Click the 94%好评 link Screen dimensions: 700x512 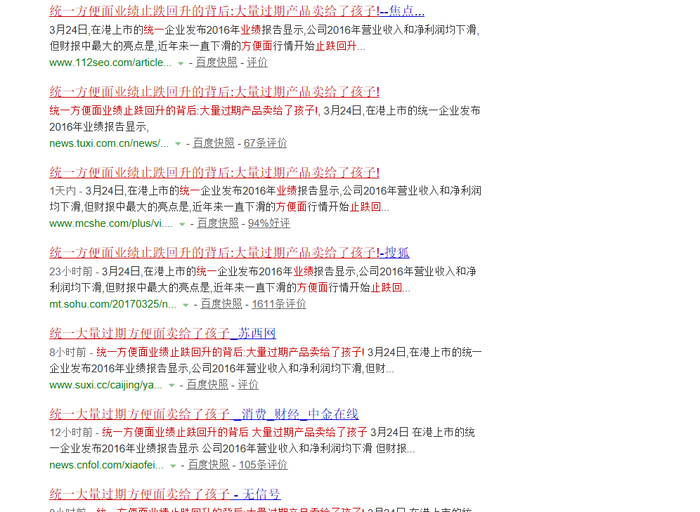tap(269, 223)
